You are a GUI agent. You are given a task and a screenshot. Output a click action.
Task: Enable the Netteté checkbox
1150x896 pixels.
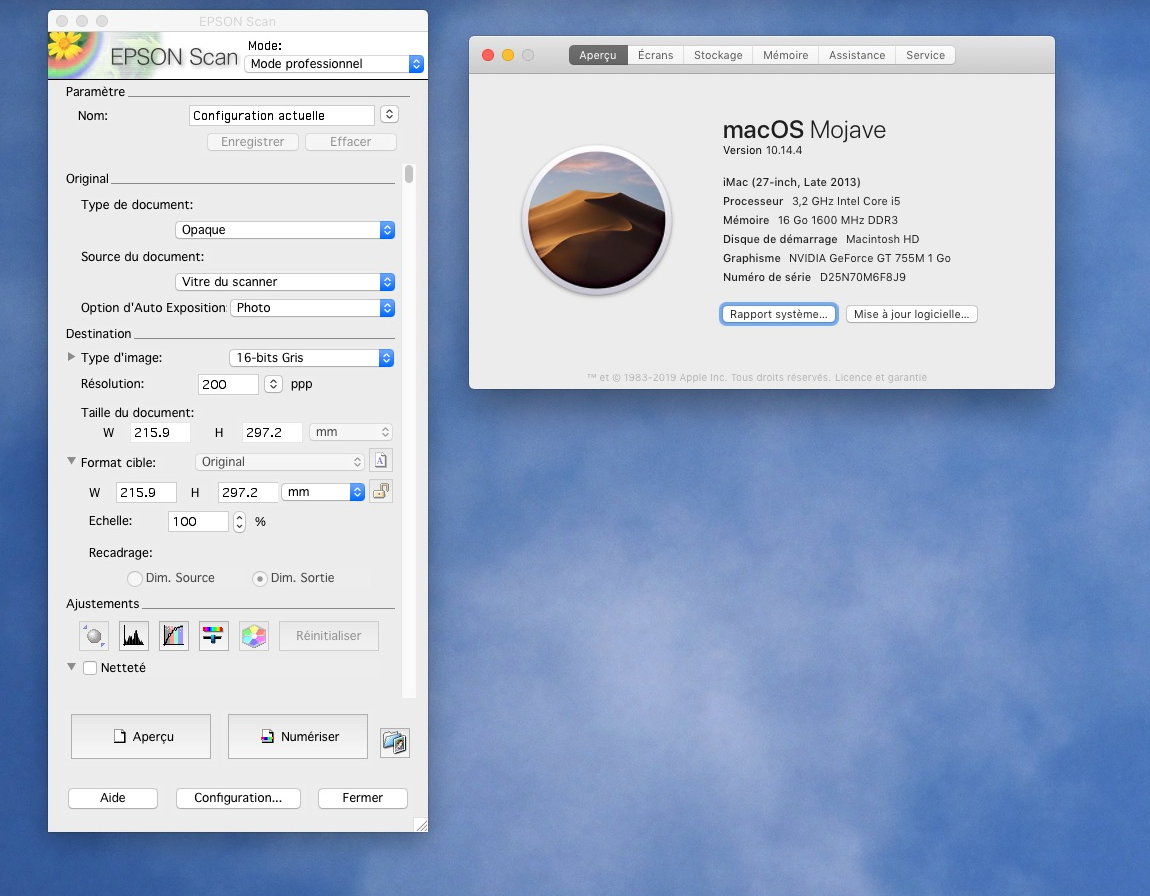(x=90, y=668)
